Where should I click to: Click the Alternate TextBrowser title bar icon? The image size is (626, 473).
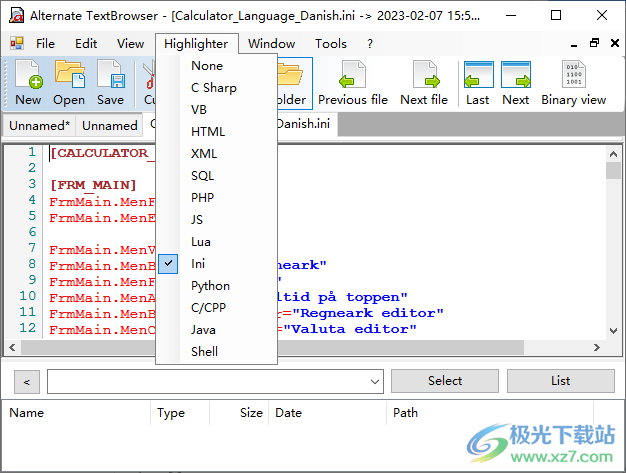(16, 16)
